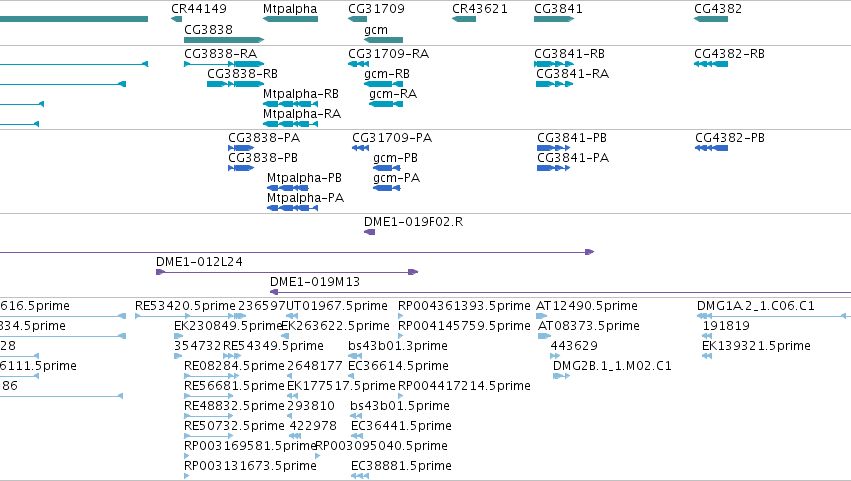The width and height of the screenshot is (851, 481).
Task: Click the AT08373.5prime EST label
Action: point(589,326)
